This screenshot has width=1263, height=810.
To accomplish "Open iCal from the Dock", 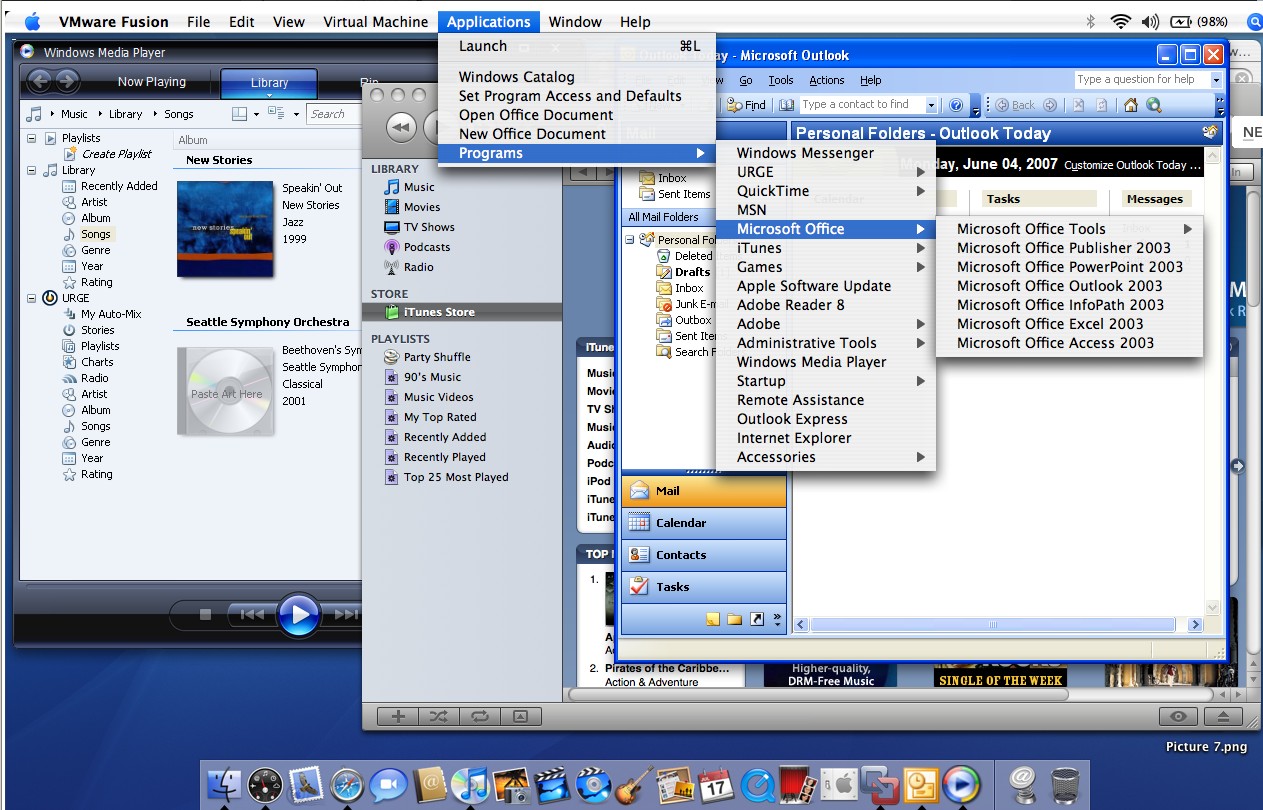I will coord(716,784).
